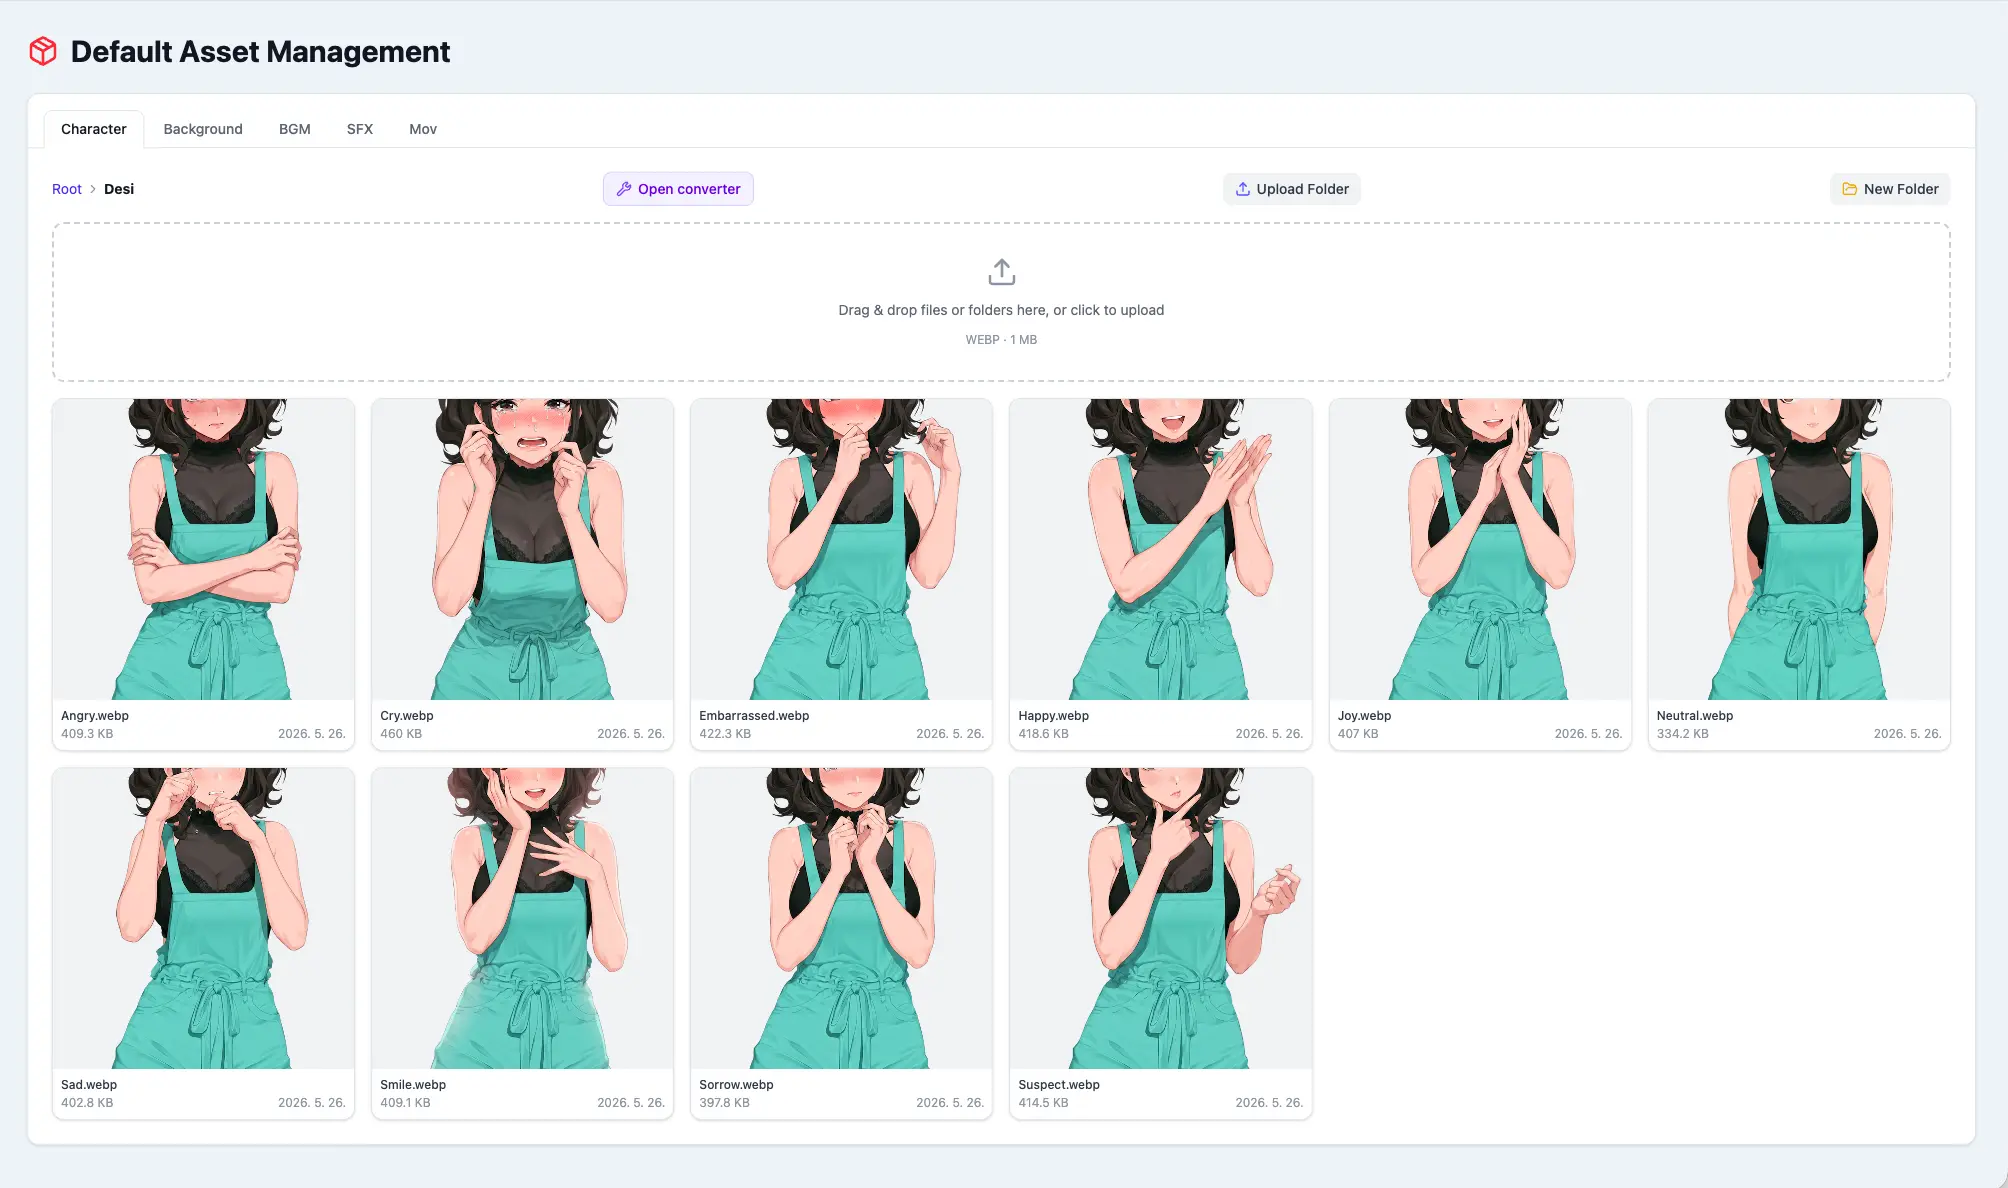Image resolution: width=2008 pixels, height=1188 pixels.
Task: Click the drag and drop upload text
Action: 1001,310
